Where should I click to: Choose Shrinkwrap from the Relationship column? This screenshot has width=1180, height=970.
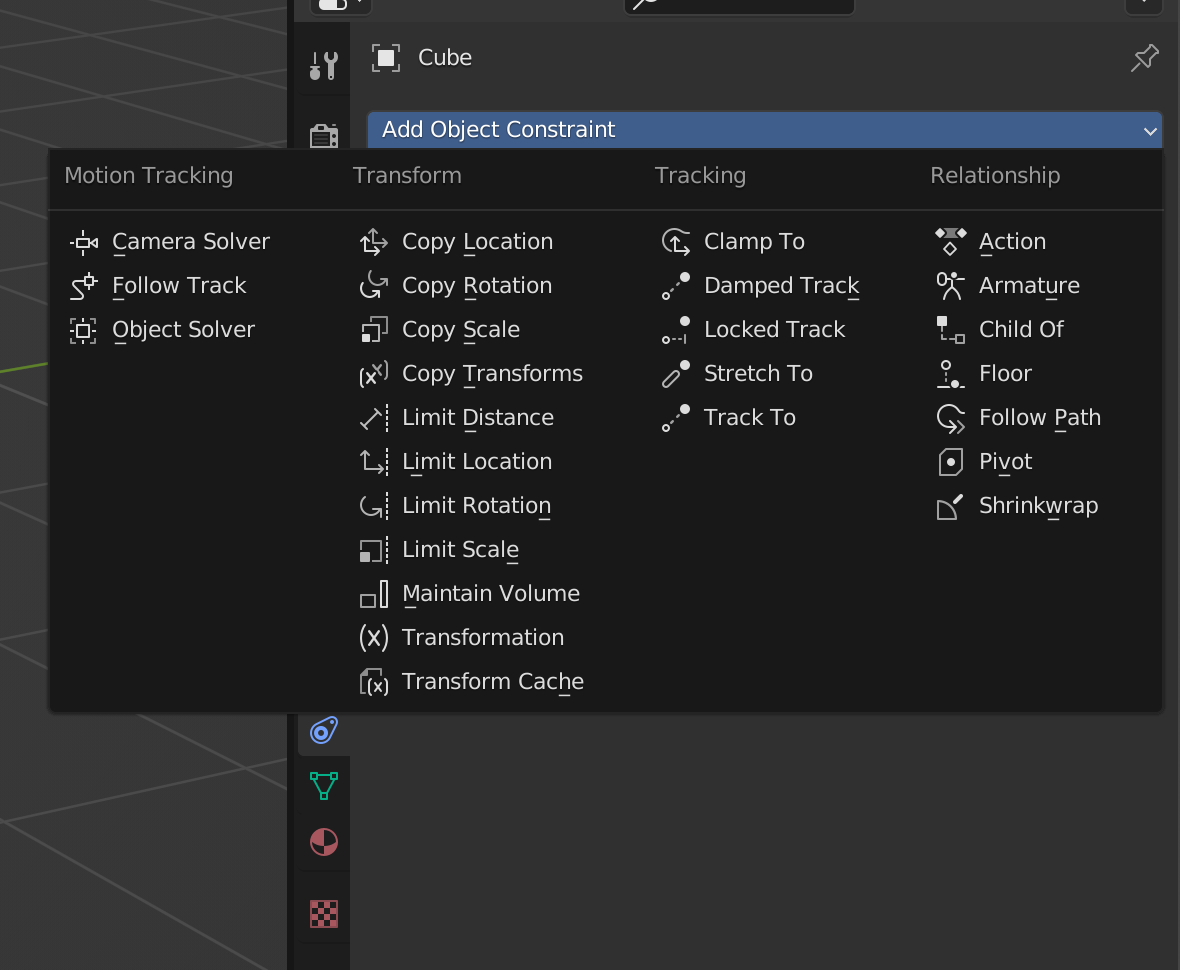1037,506
